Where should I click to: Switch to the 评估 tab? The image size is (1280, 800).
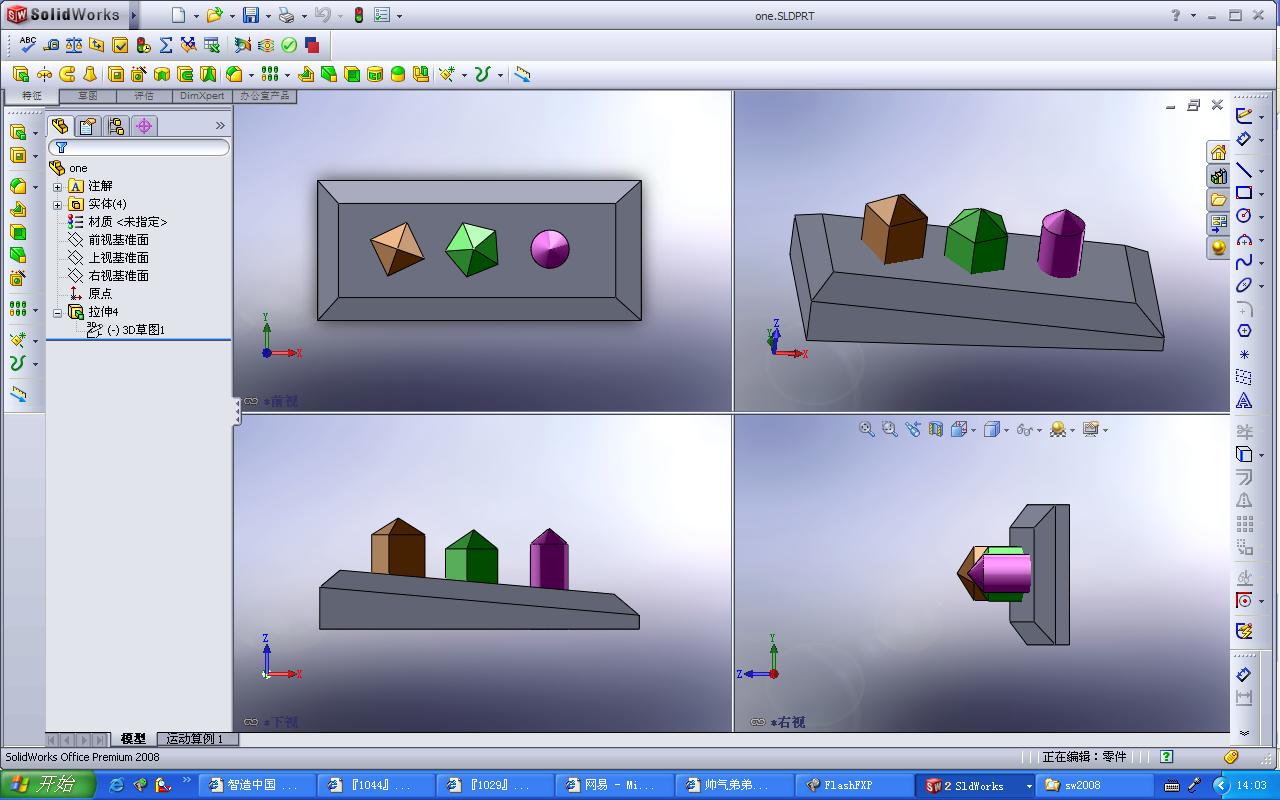(x=144, y=96)
